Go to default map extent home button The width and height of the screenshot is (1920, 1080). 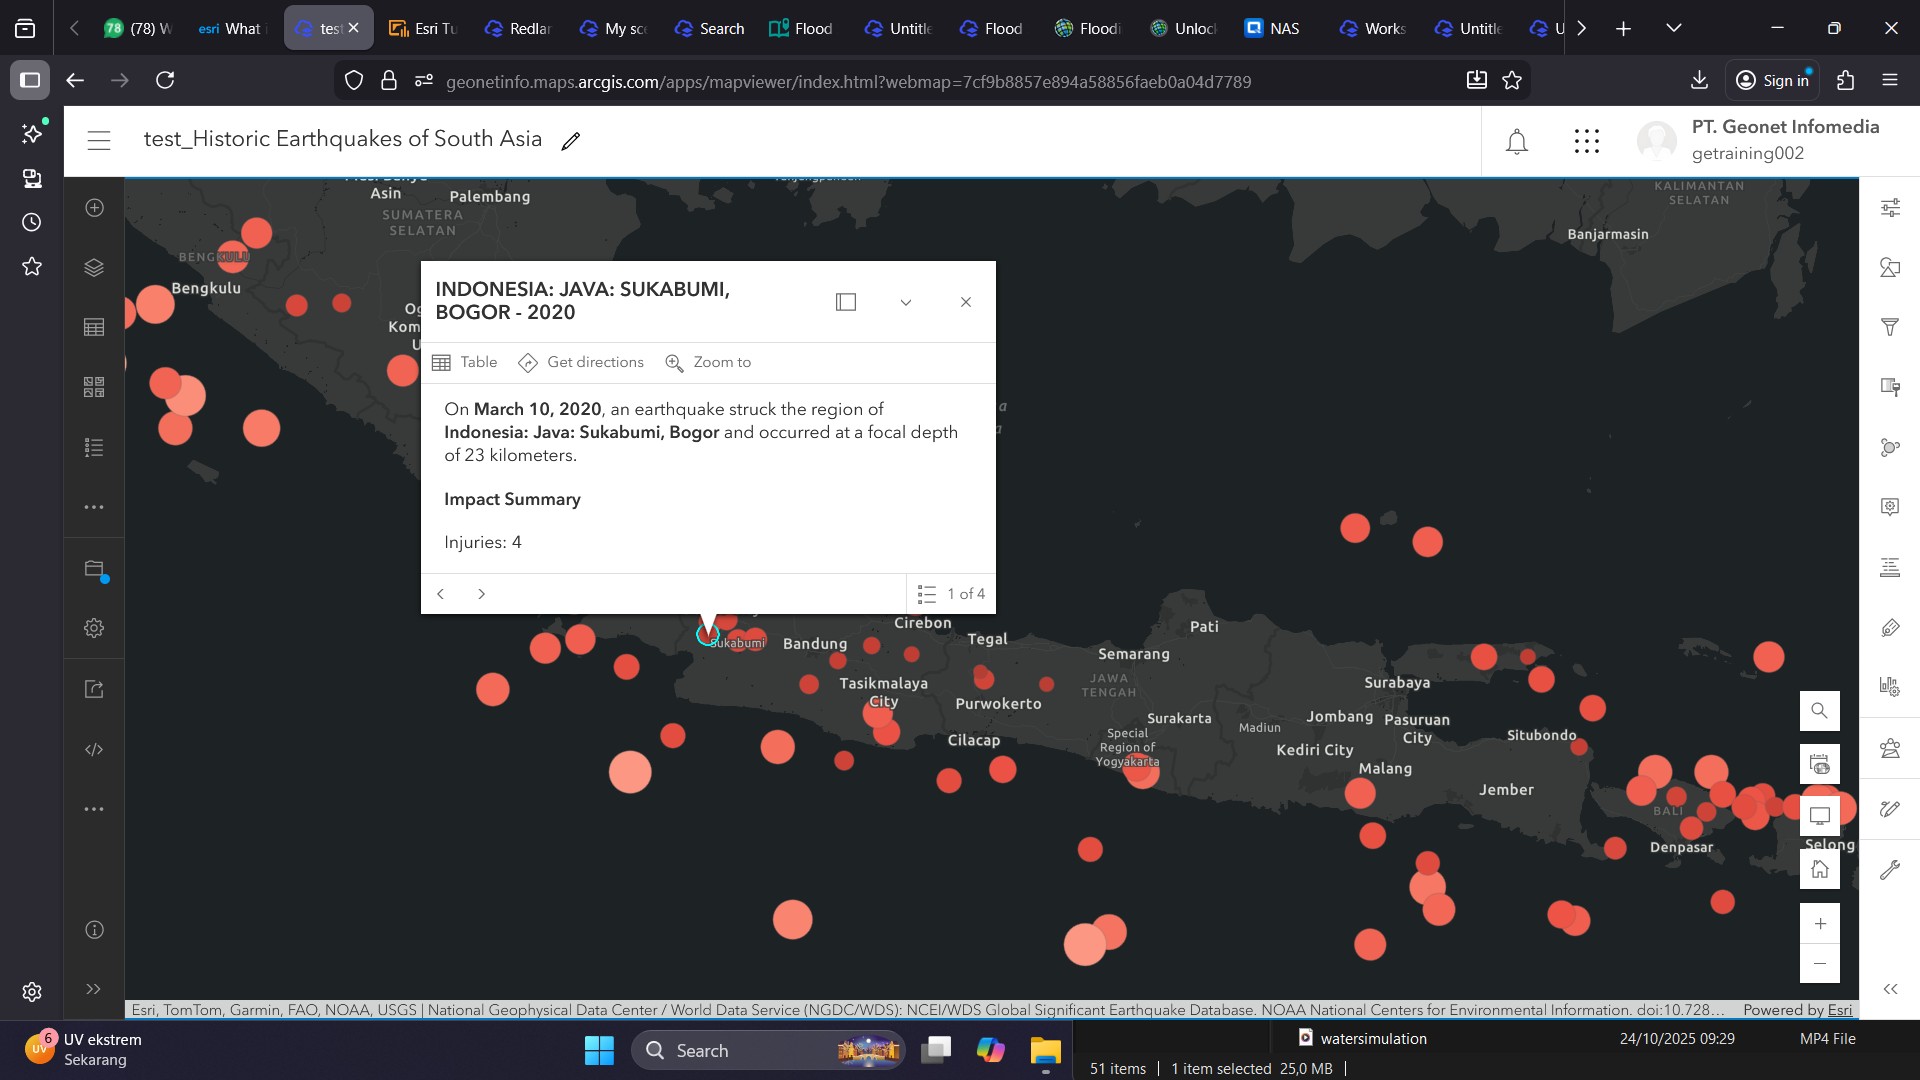[1819, 869]
